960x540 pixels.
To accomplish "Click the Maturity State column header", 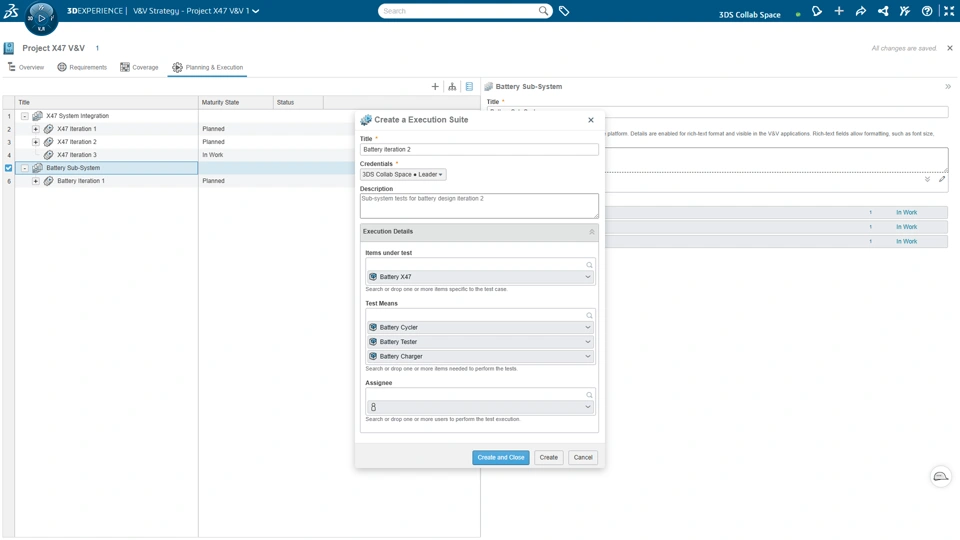I will [236, 102].
